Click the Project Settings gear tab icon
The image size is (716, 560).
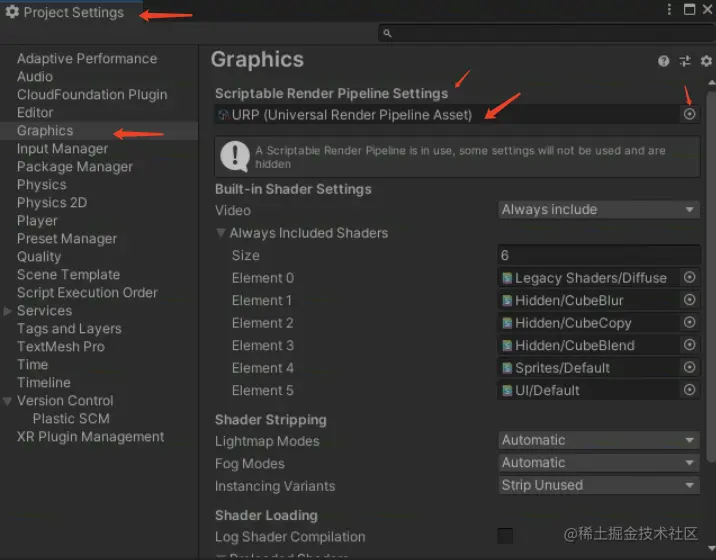pyautogui.click(x=12, y=12)
